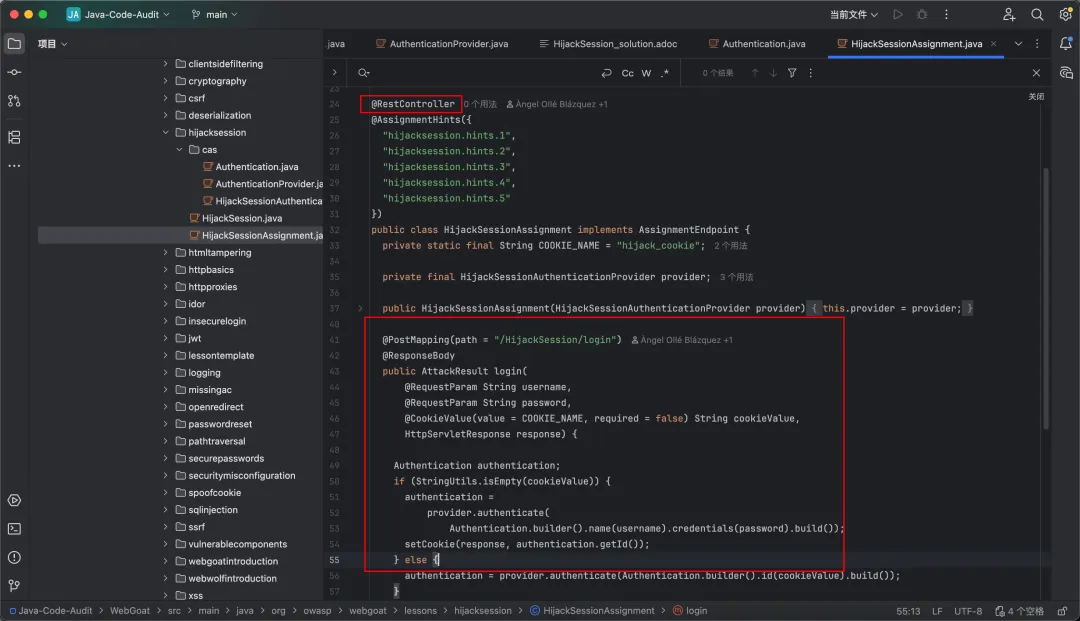Open the Git tool window icon
Screen dimensions: 1080x621
pos(14,586)
